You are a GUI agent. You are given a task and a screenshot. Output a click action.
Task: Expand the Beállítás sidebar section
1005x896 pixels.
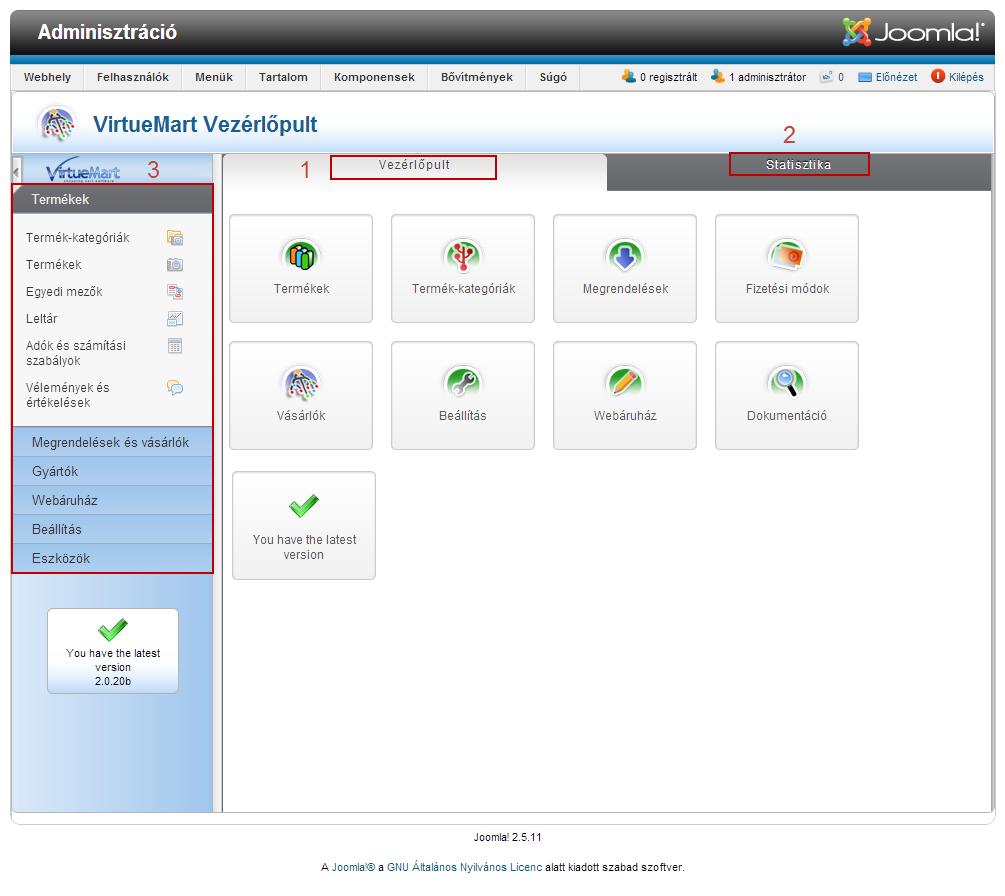click(113, 529)
